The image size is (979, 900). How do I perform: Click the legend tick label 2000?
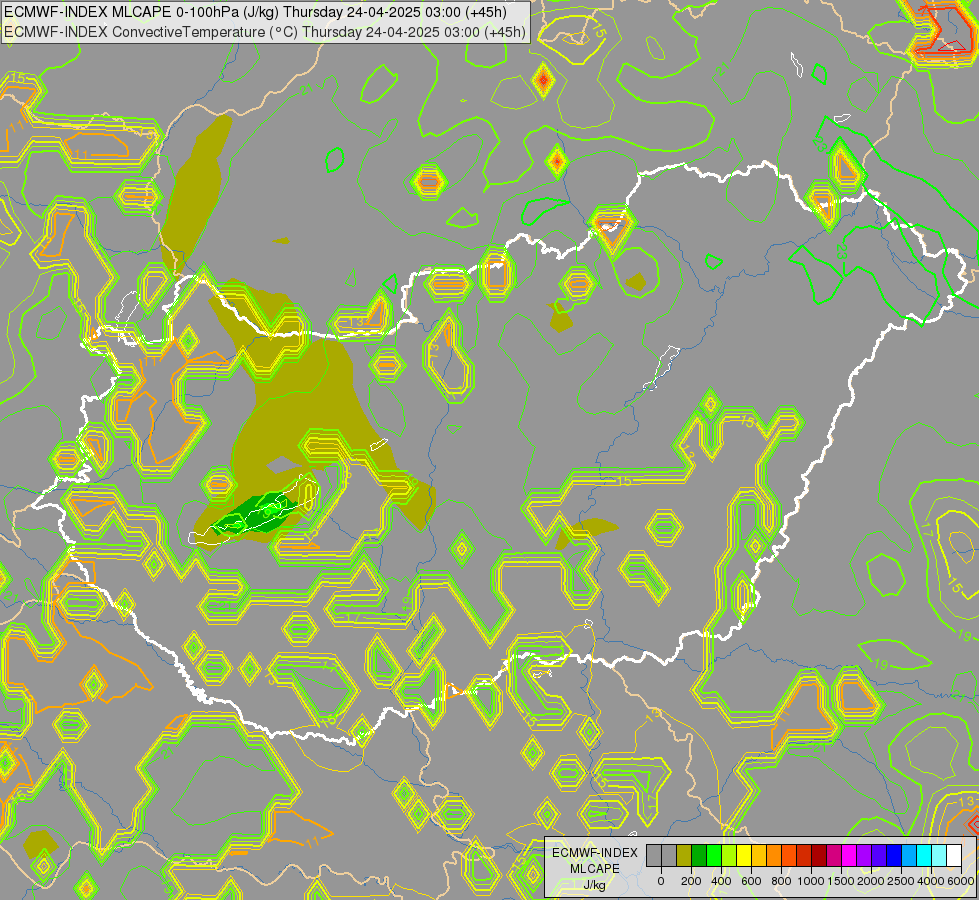[871, 881]
